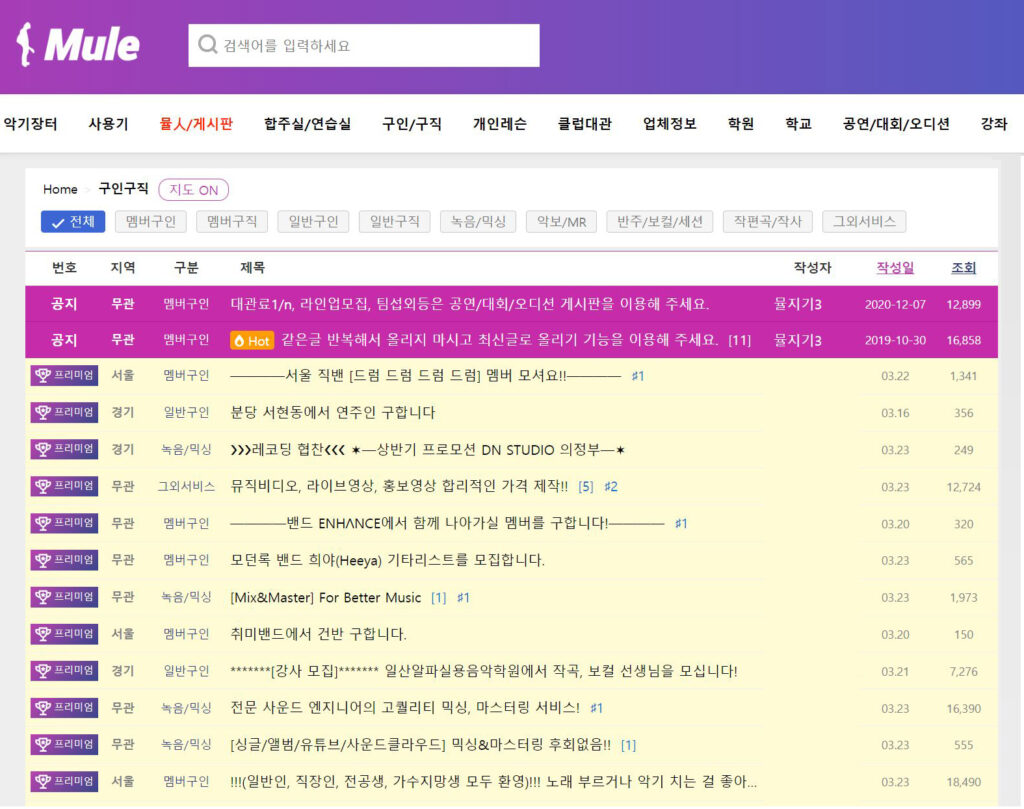Open notice about 대관료1/n 라인업모집
Image resolution: width=1024 pixels, height=809 pixels.
tap(470, 304)
